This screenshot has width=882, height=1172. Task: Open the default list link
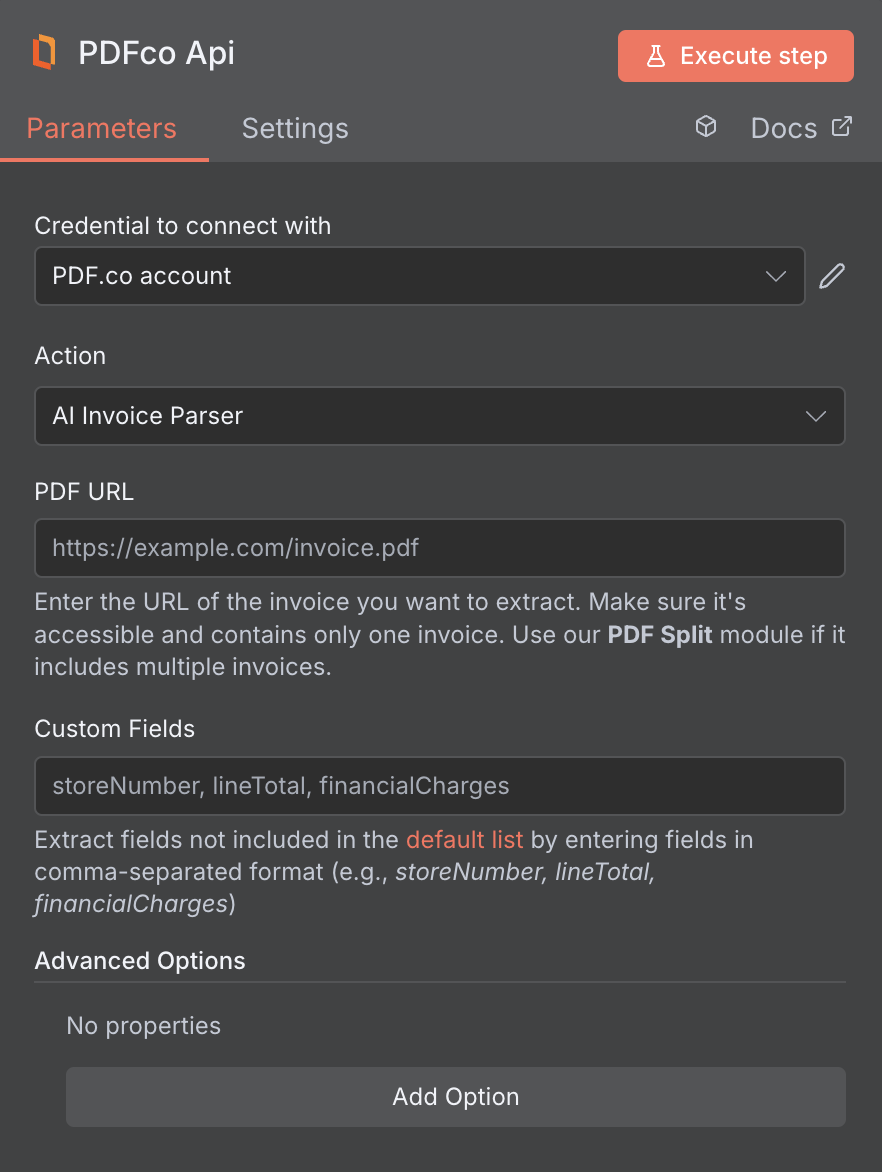point(464,840)
